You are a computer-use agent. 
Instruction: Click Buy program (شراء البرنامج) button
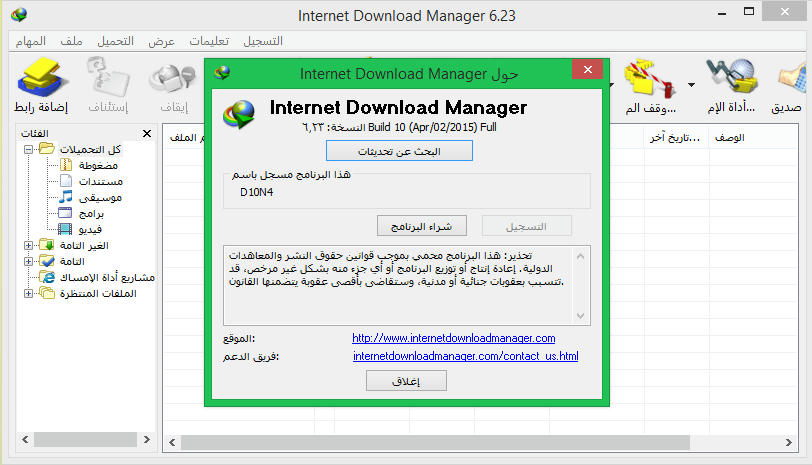click(x=422, y=226)
